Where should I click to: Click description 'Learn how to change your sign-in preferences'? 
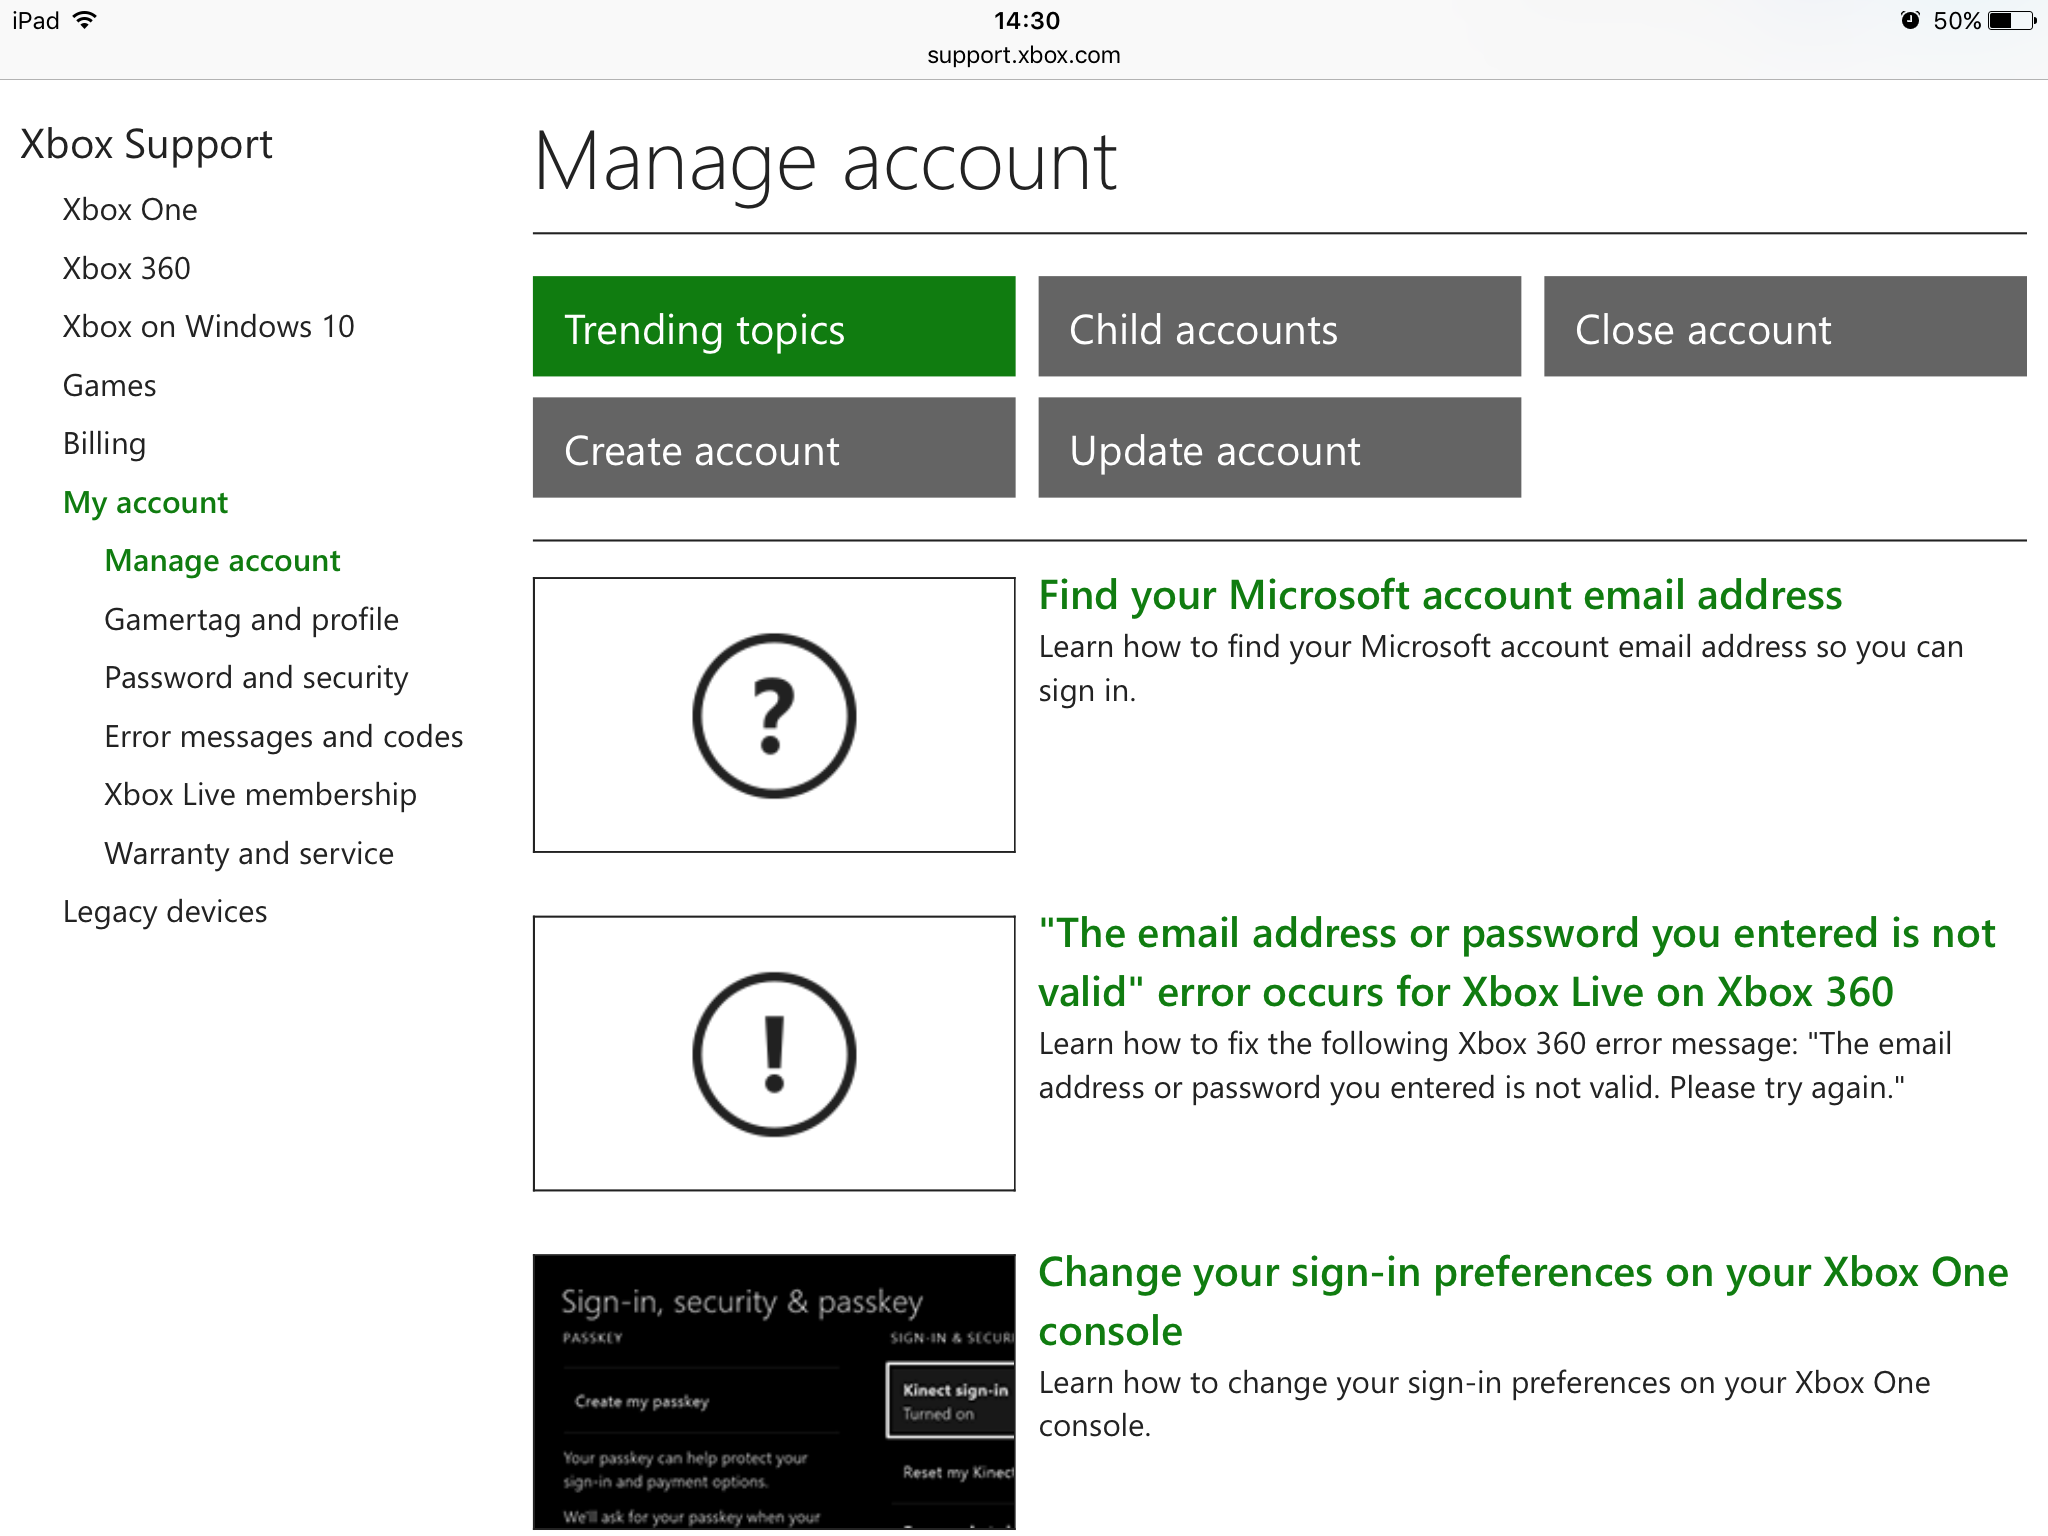pos(1485,1404)
